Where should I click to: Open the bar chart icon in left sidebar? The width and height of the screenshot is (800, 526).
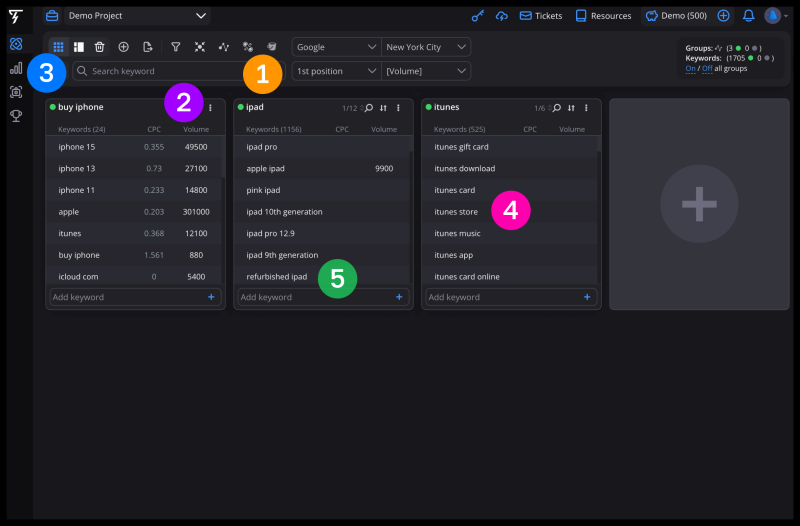(16, 68)
